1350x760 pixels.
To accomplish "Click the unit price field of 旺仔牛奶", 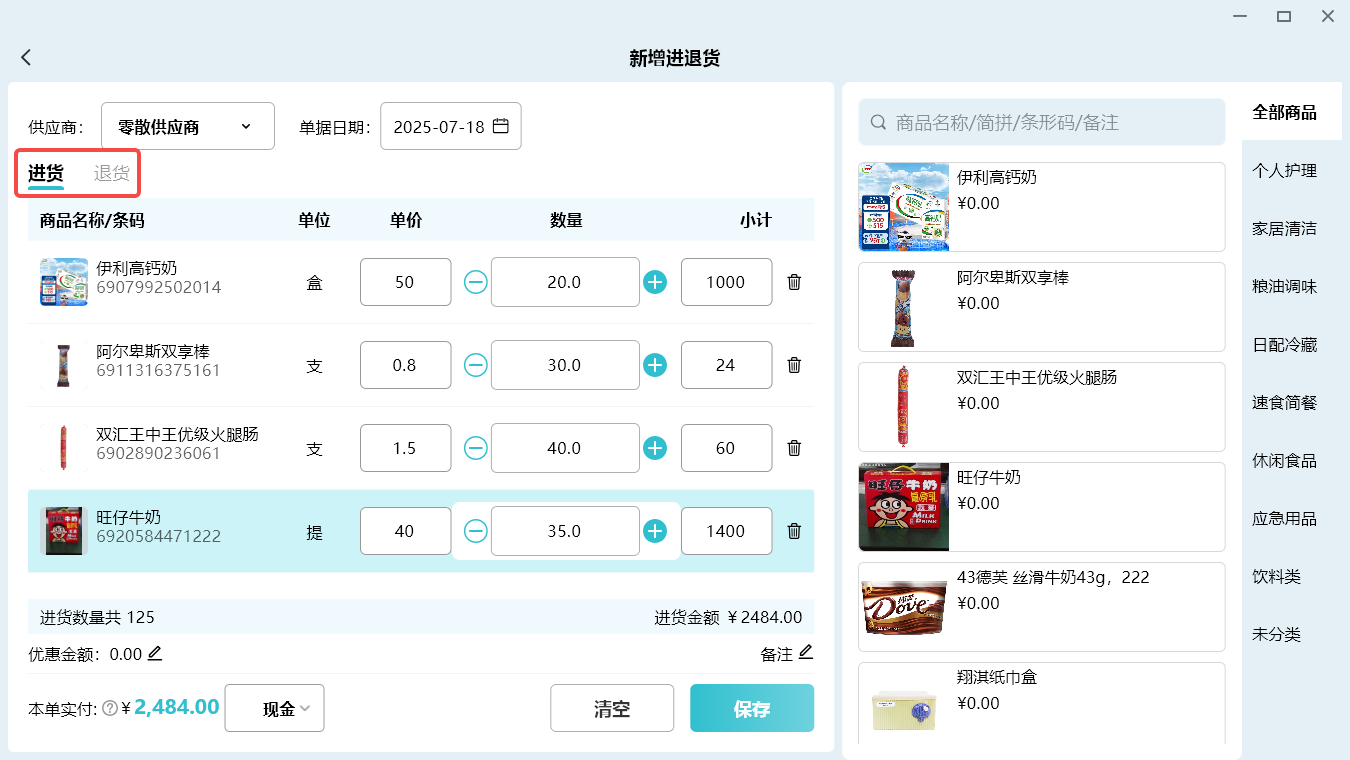I will [405, 531].
